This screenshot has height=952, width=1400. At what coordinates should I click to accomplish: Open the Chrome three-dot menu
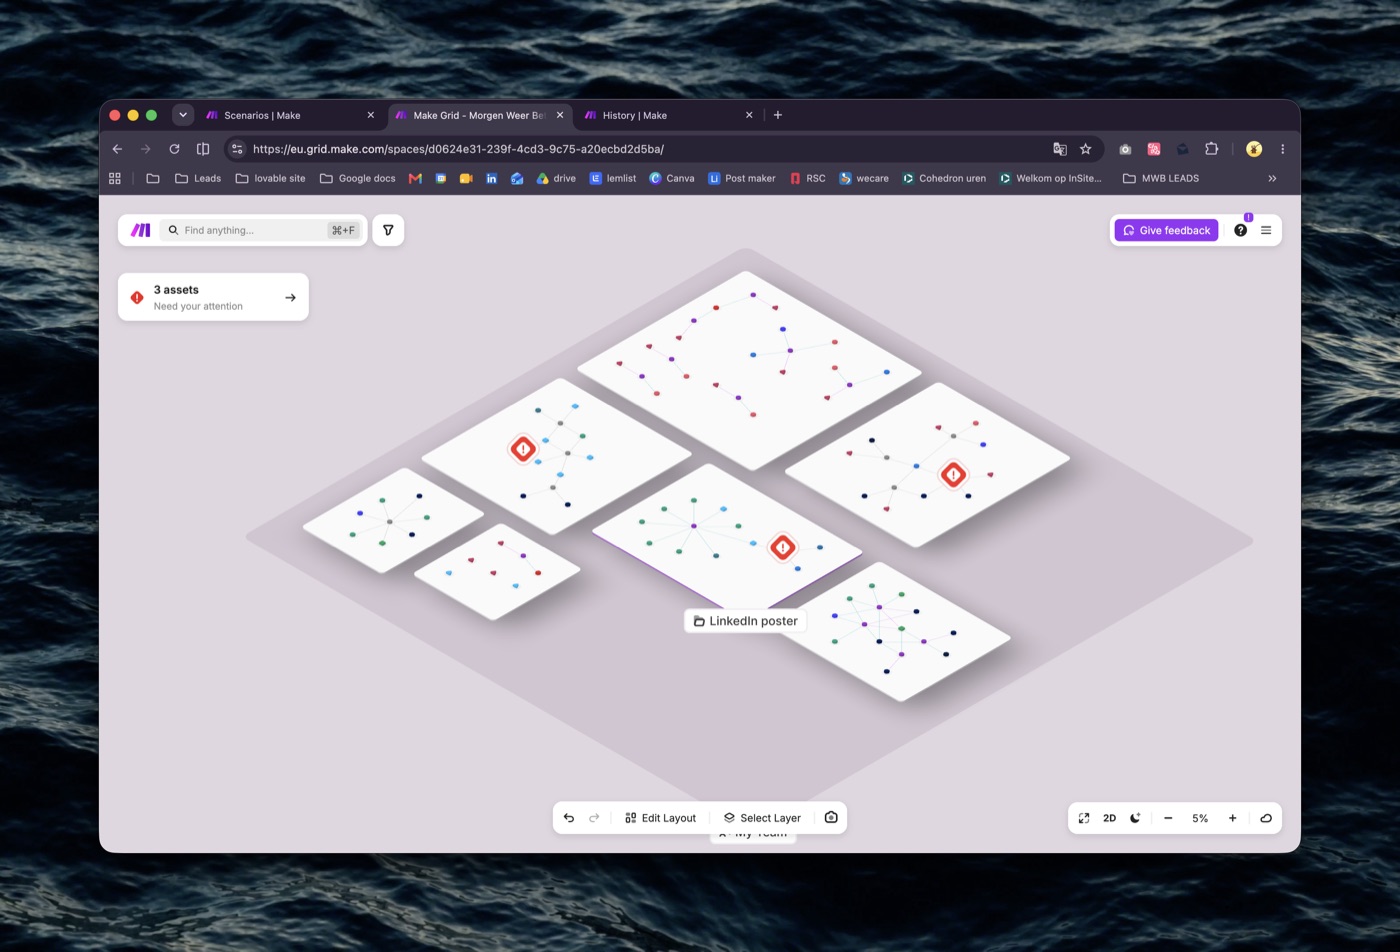pos(1282,149)
